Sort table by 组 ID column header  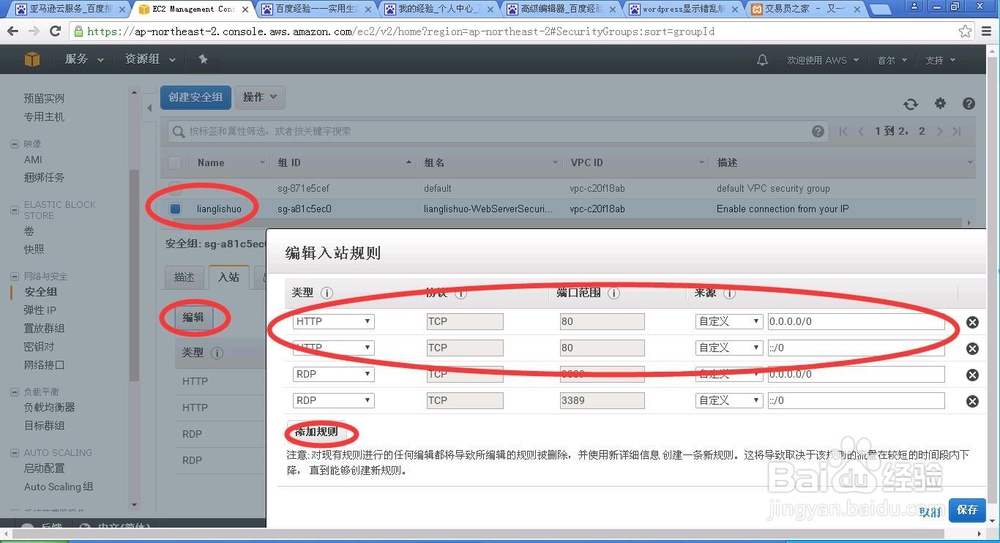(x=344, y=163)
